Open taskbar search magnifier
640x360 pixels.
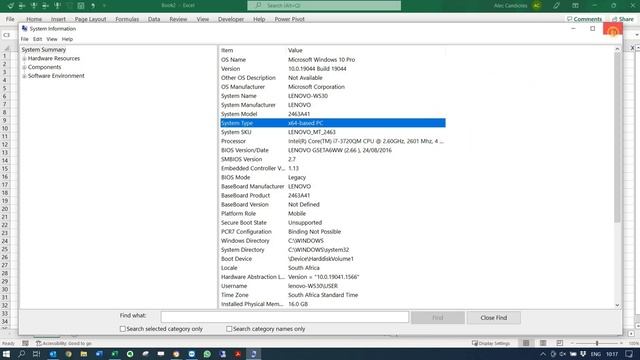(x=22, y=354)
